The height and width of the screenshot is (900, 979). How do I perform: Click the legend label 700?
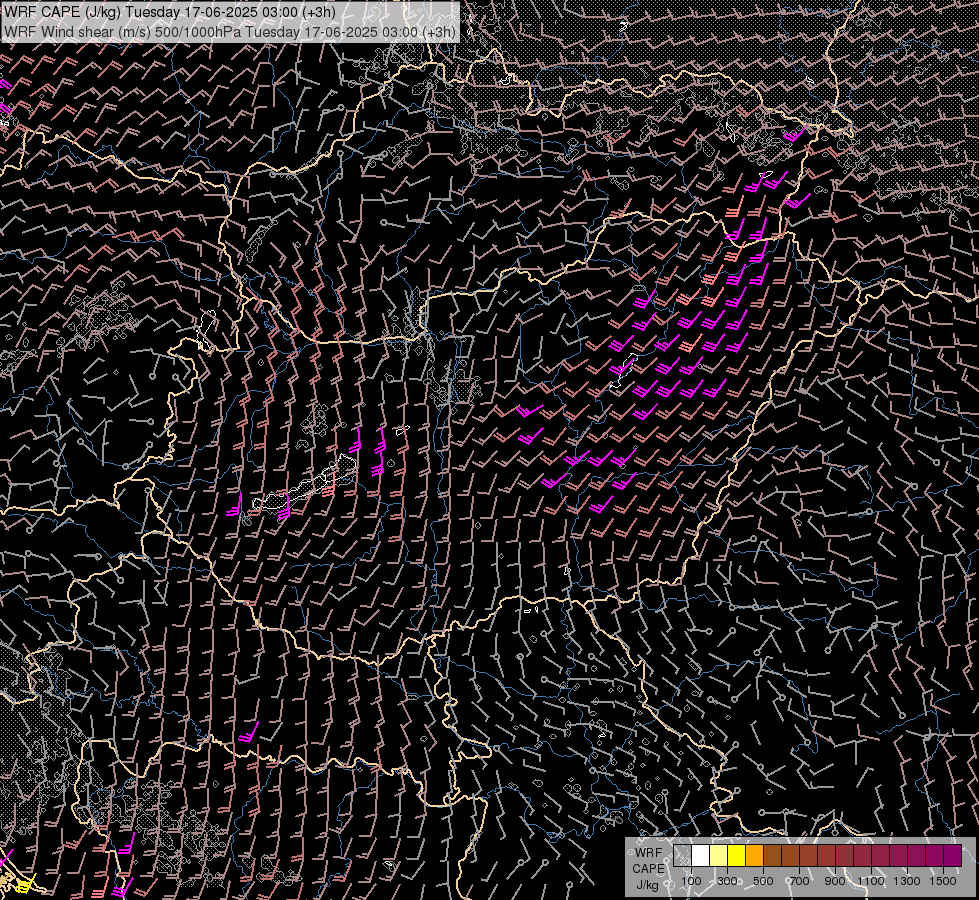(799, 881)
